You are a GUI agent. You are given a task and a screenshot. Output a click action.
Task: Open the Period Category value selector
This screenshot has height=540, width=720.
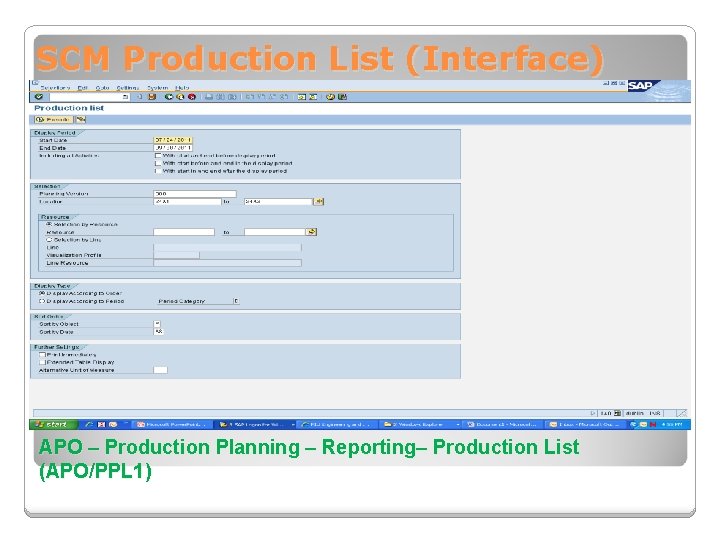coord(236,301)
